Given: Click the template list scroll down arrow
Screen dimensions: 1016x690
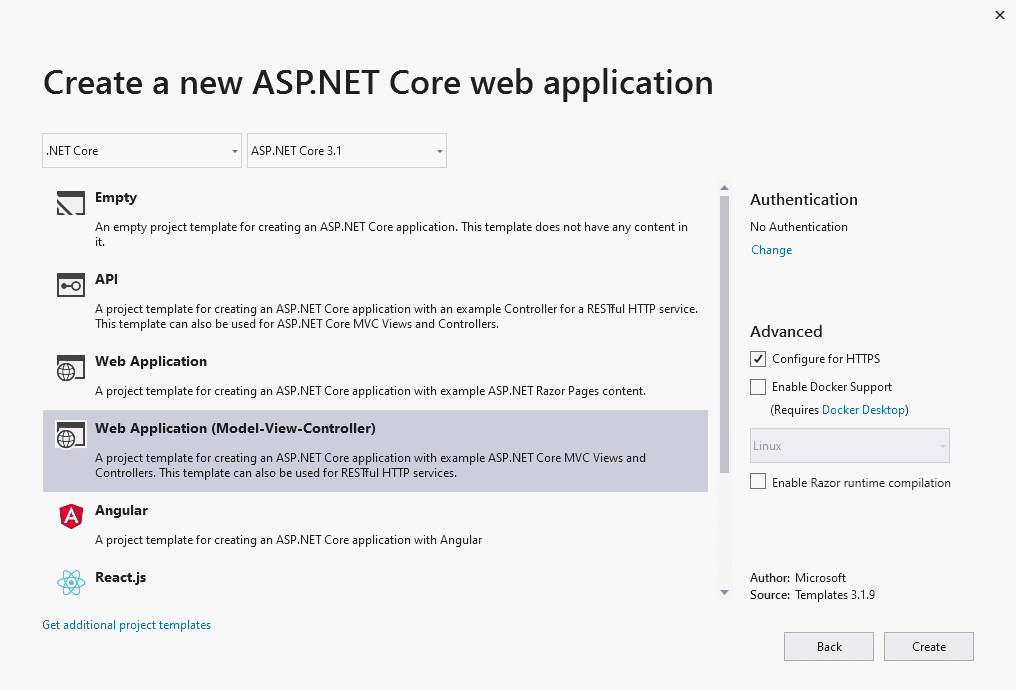Looking at the screenshot, I should [x=724, y=592].
